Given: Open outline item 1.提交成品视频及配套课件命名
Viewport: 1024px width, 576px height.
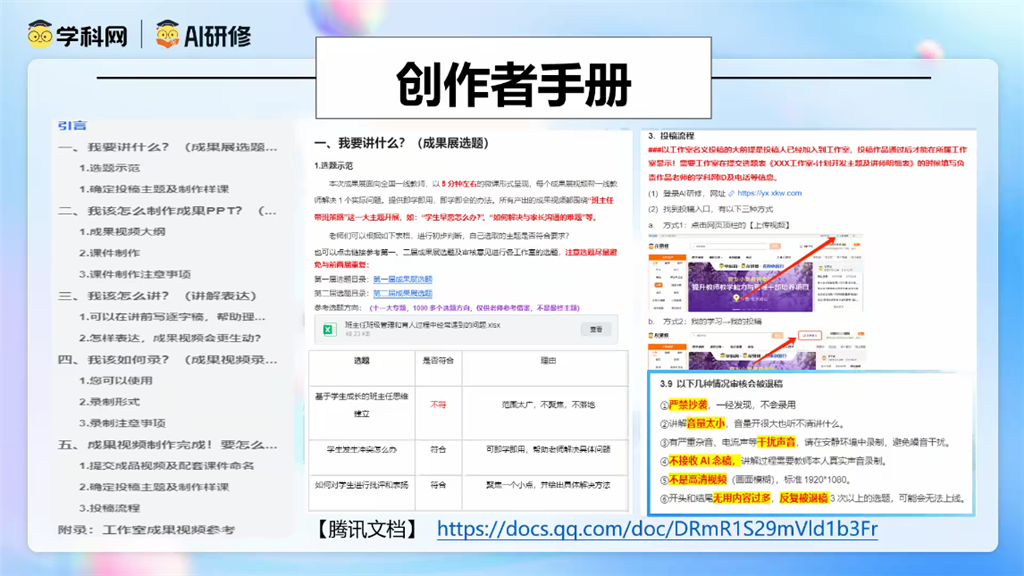Looking at the screenshot, I should [x=167, y=466].
